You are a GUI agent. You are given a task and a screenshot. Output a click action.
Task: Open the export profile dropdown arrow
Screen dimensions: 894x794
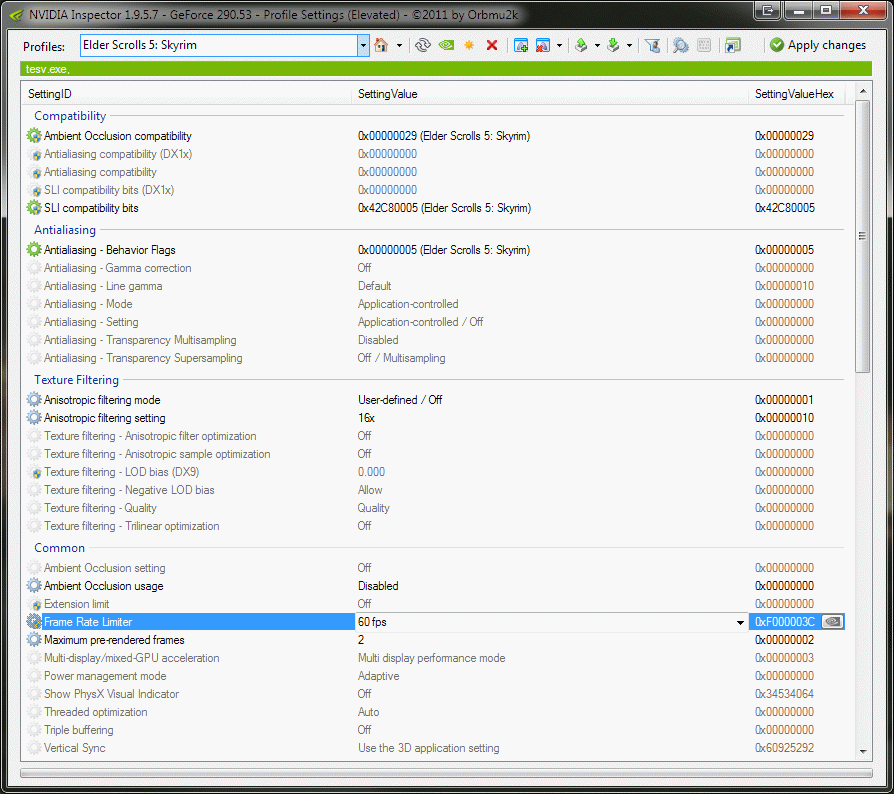(597, 46)
